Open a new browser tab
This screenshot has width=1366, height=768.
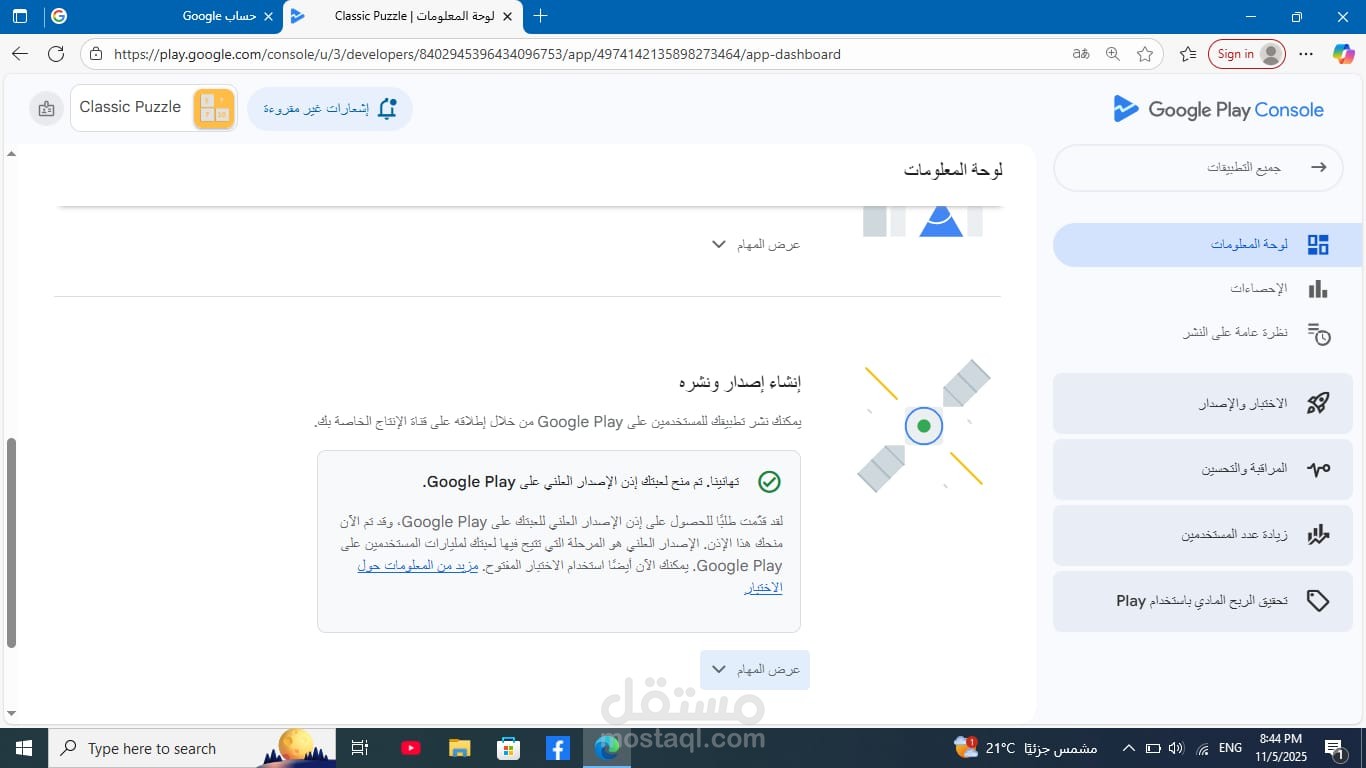541,16
